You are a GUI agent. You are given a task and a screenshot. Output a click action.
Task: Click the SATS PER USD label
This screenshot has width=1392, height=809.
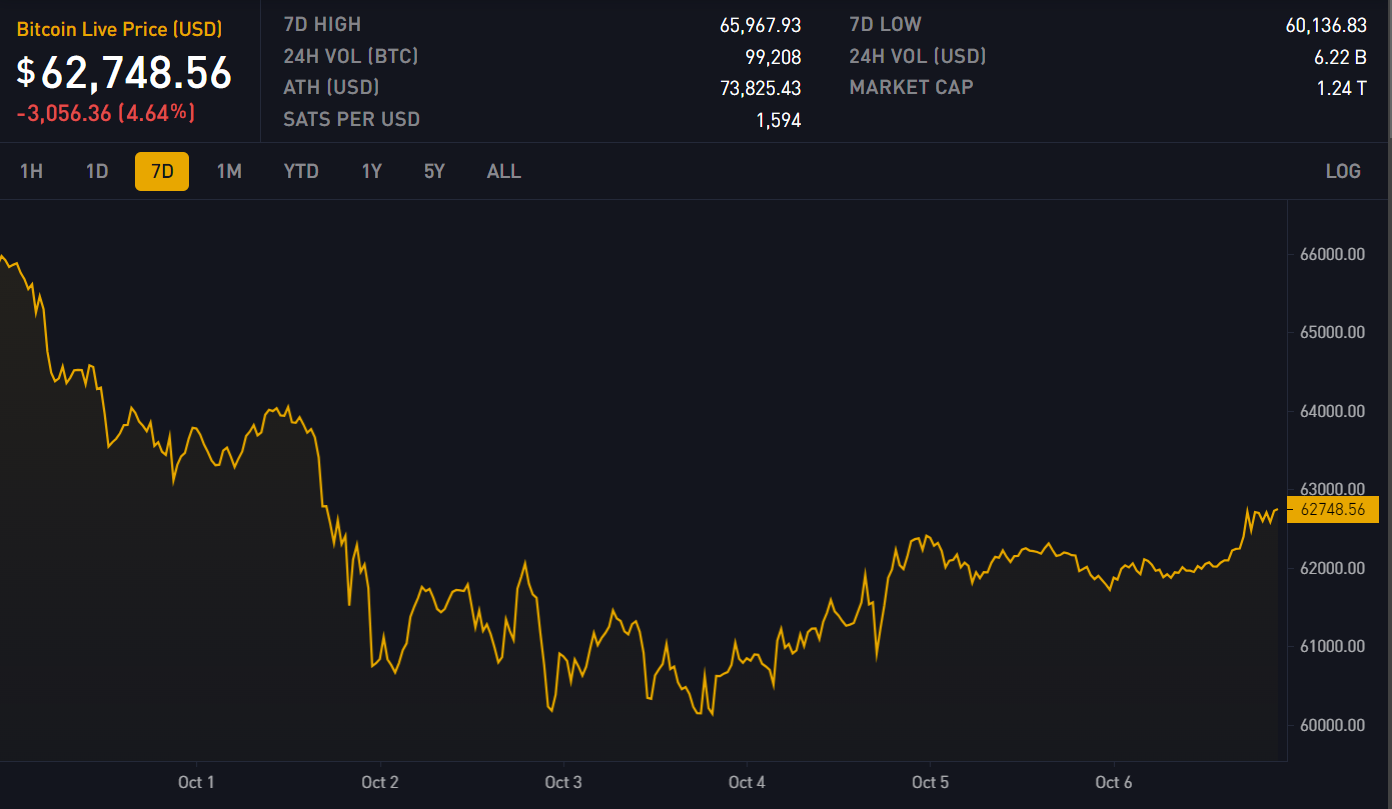(351, 120)
